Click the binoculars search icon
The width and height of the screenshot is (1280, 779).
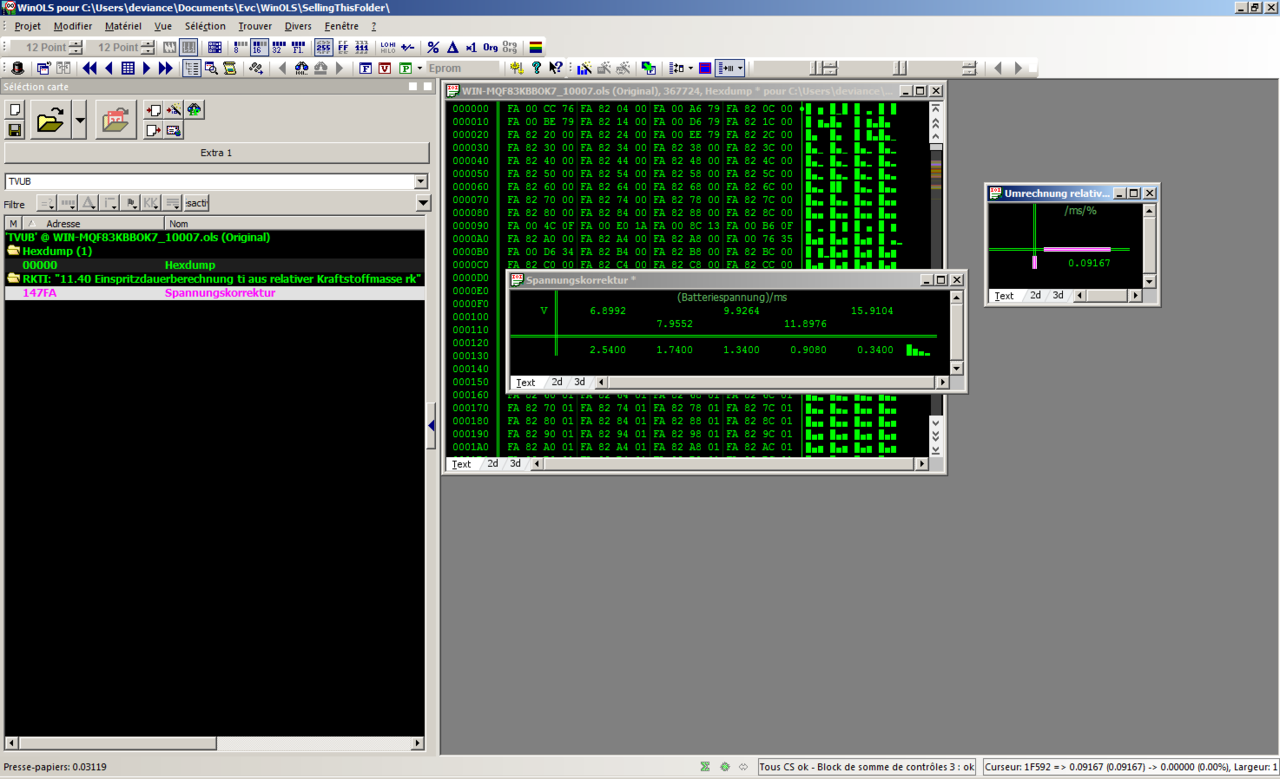(300, 68)
